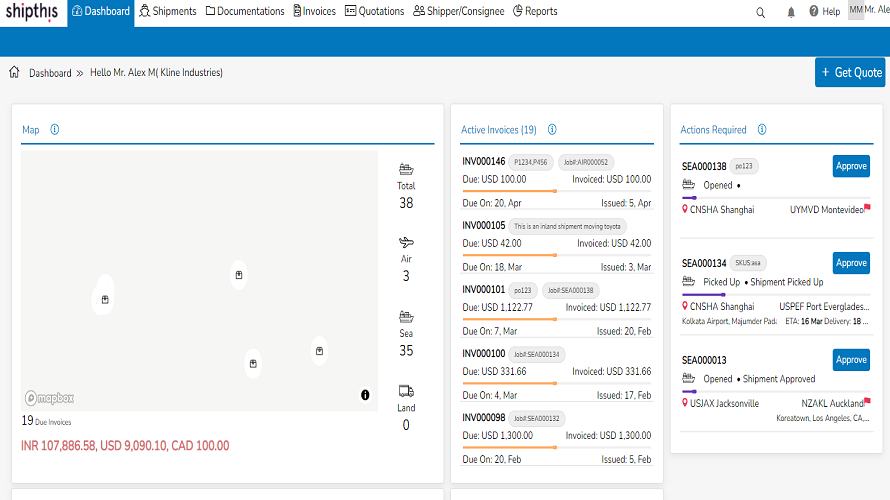This screenshot has height=500, width=890.
Task: Click info icon beside Actions Required
Action: click(x=762, y=129)
